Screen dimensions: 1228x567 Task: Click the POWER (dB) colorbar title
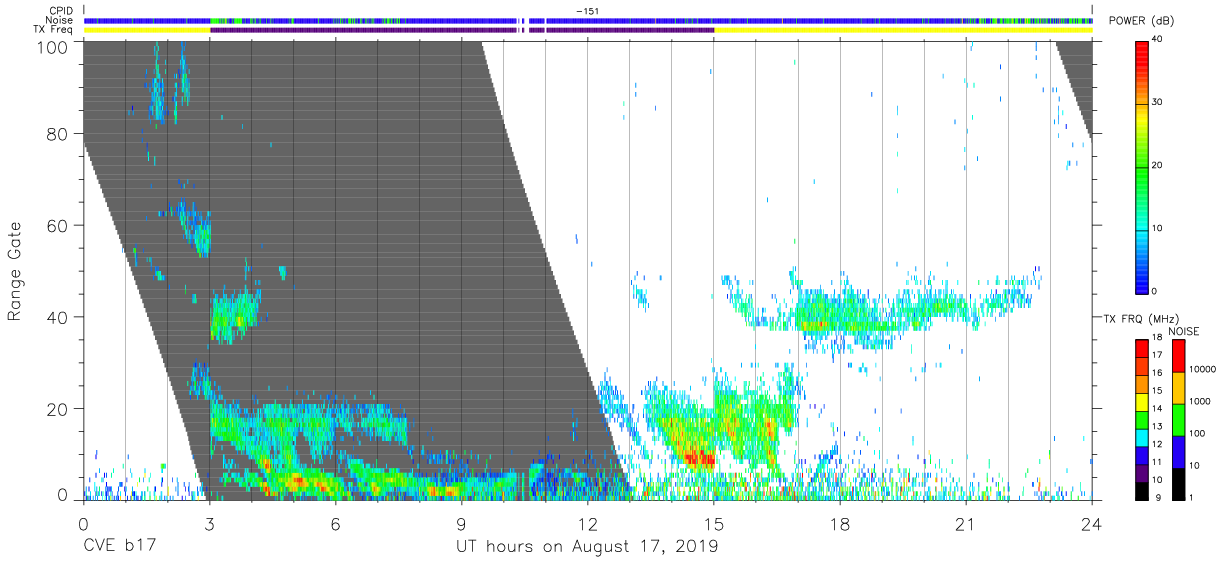pos(1141,20)
